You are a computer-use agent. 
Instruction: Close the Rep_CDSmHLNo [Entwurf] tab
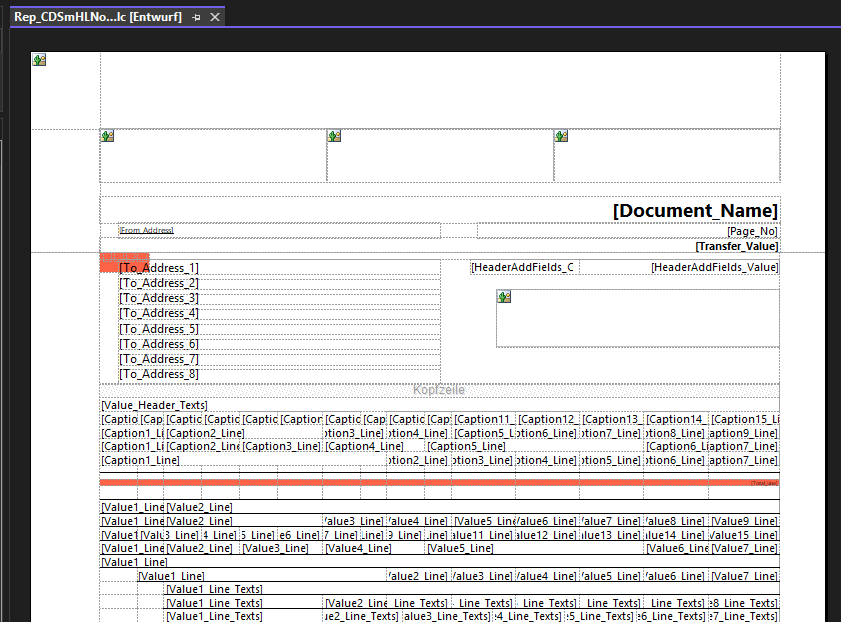coord(215,17)
